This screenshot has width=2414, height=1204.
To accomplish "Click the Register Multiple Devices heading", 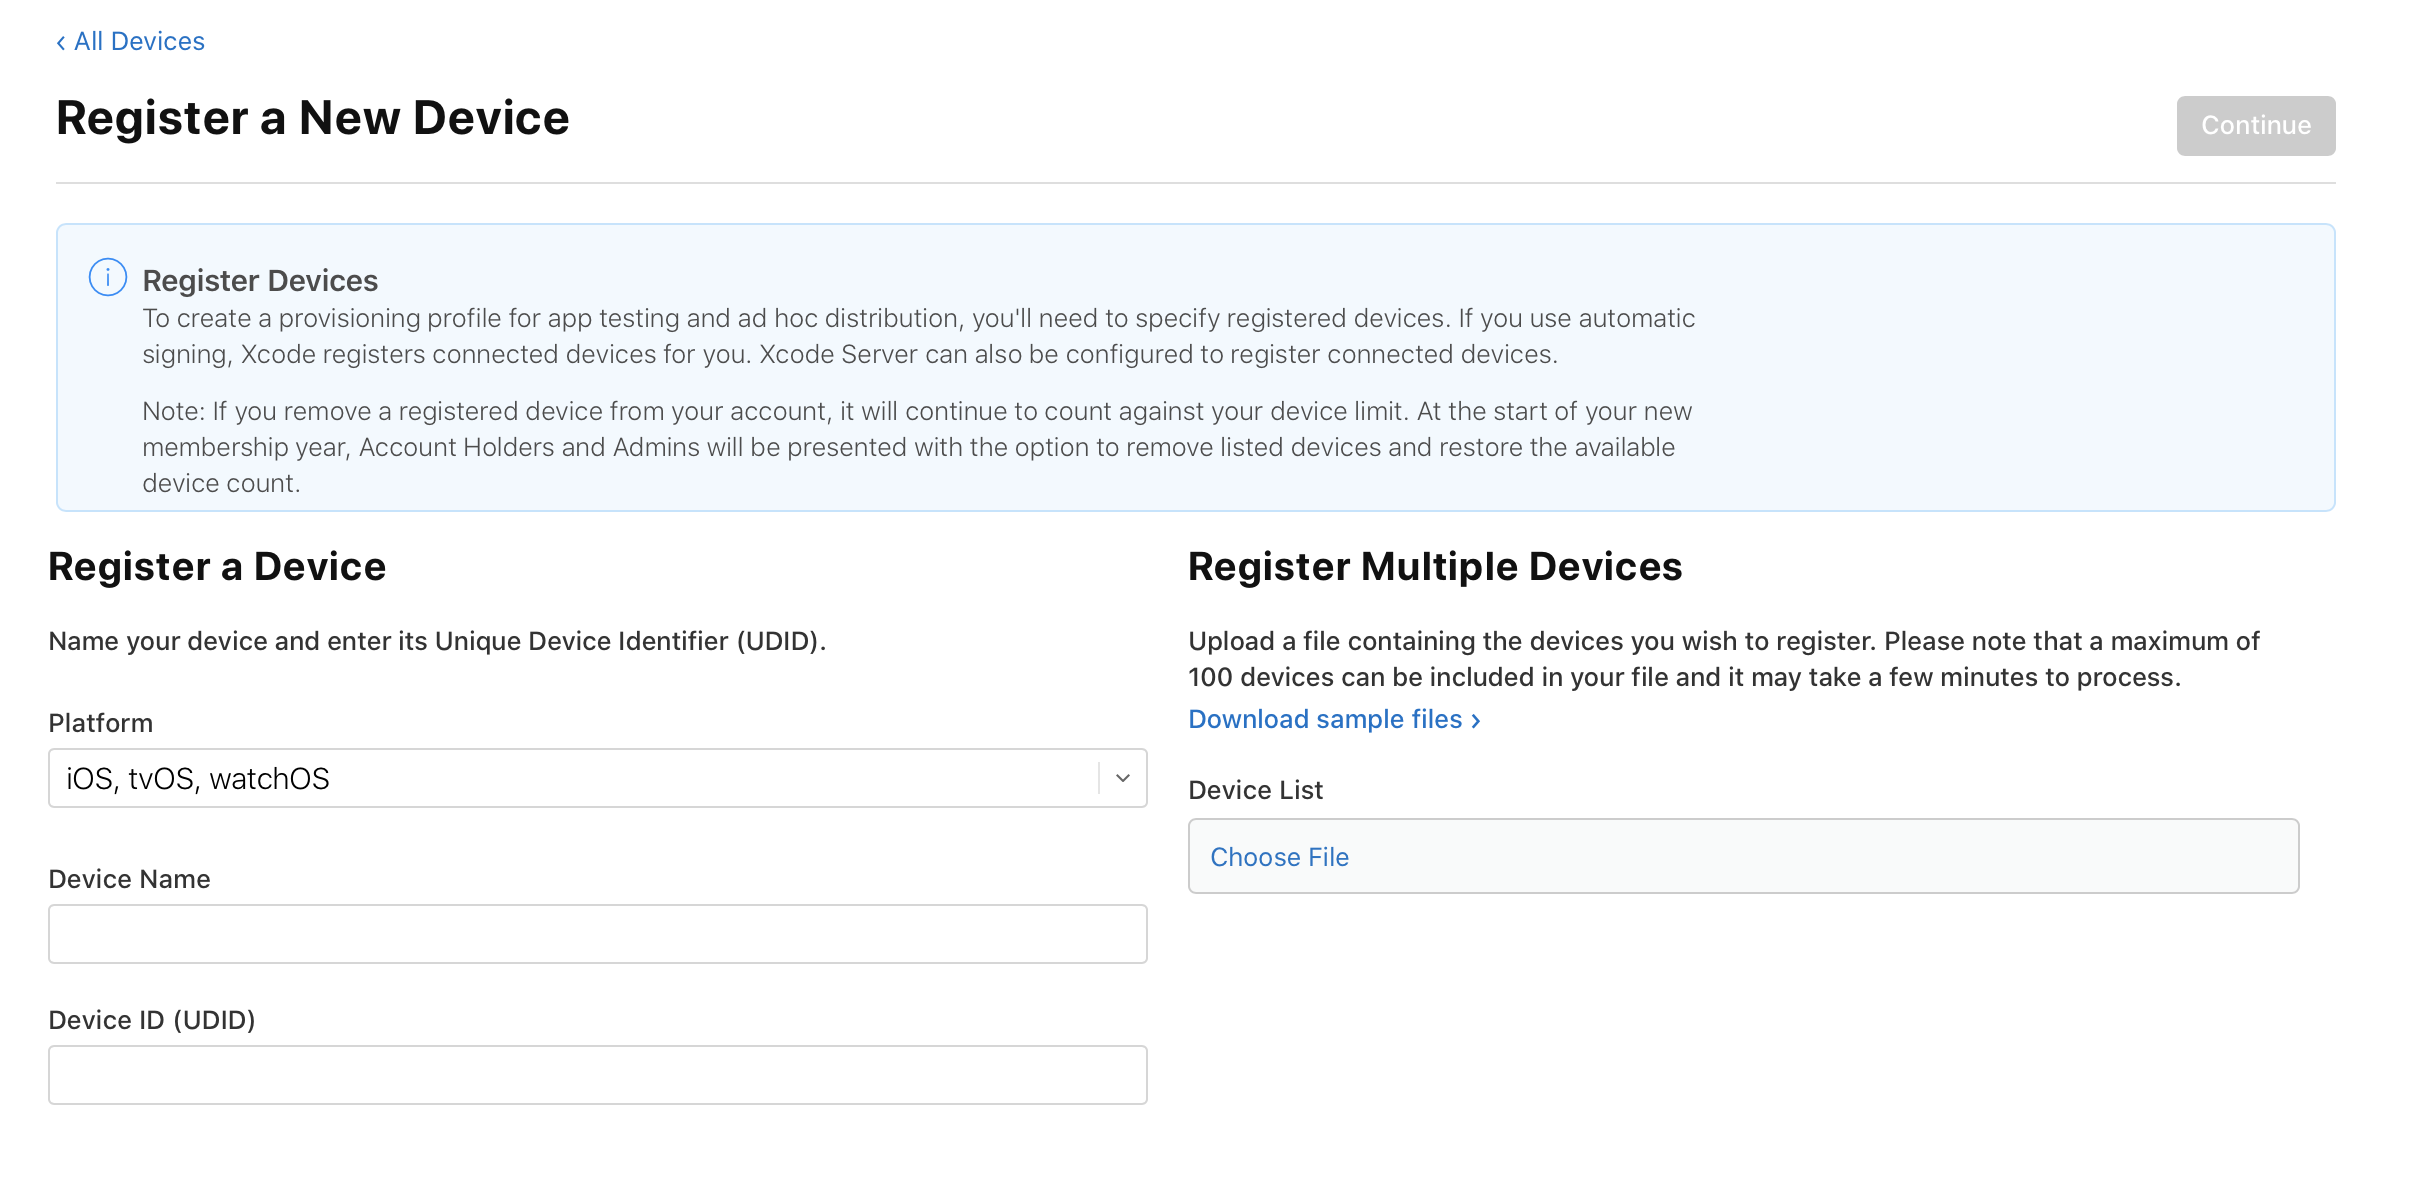I will coord(1434,566).
